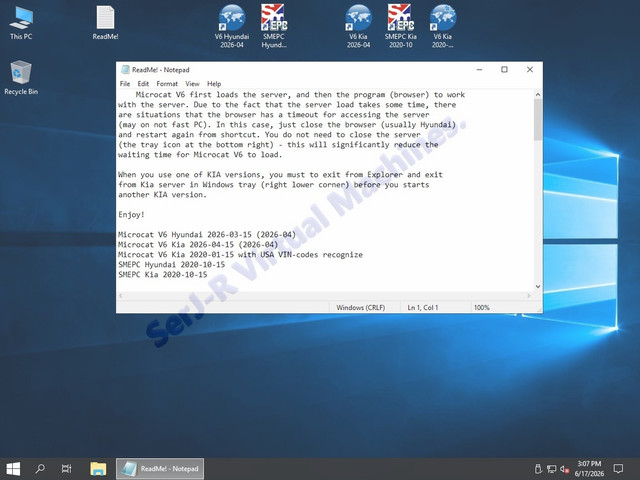Click the Windows (CRLF) status bar entry

coord(360,307)
